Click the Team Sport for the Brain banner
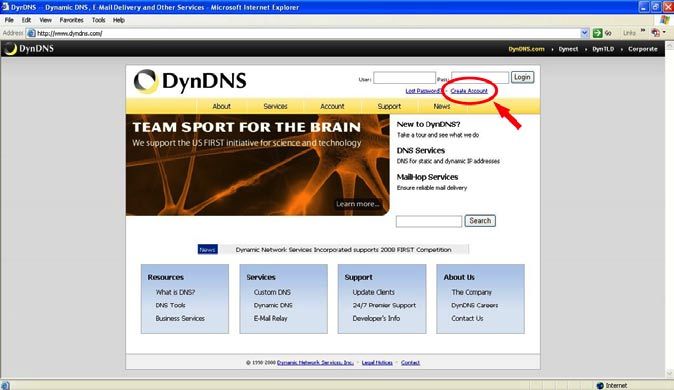This screenshot has height=390, width=674. [x=258, y=165]
